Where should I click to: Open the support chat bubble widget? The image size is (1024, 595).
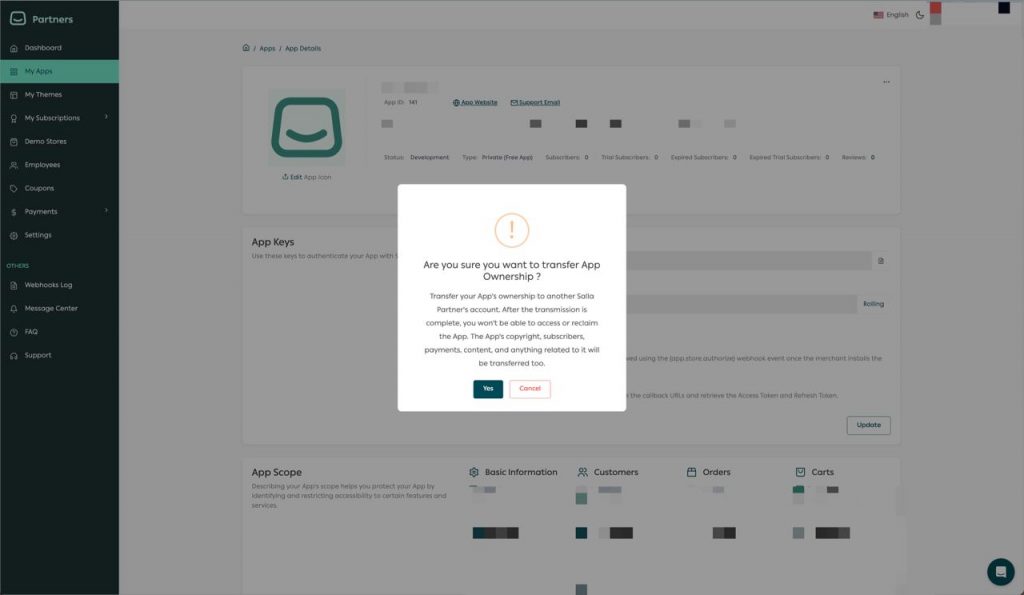[x=1000, y=571]
